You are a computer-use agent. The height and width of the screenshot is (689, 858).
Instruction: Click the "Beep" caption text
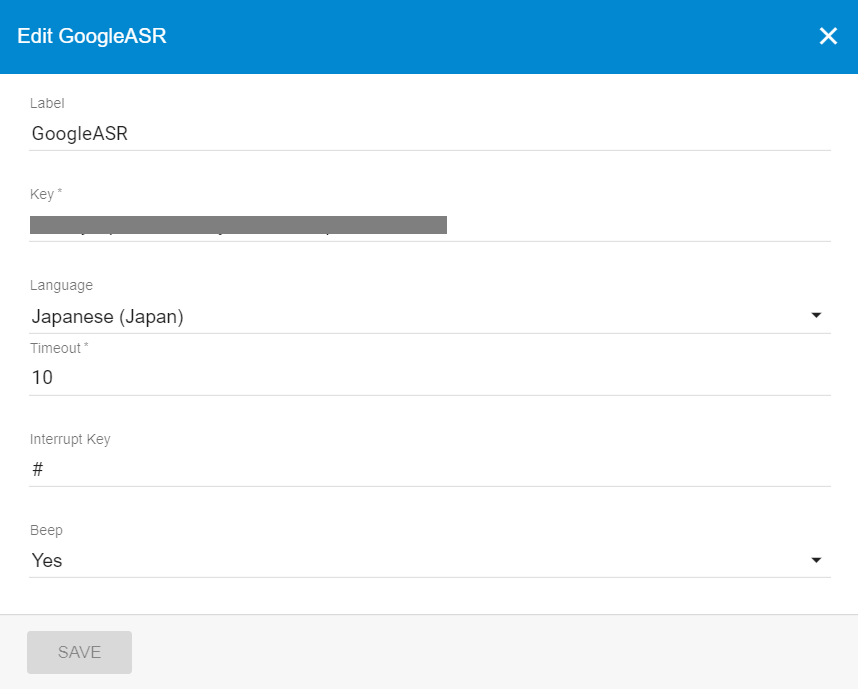coord(46,530)
